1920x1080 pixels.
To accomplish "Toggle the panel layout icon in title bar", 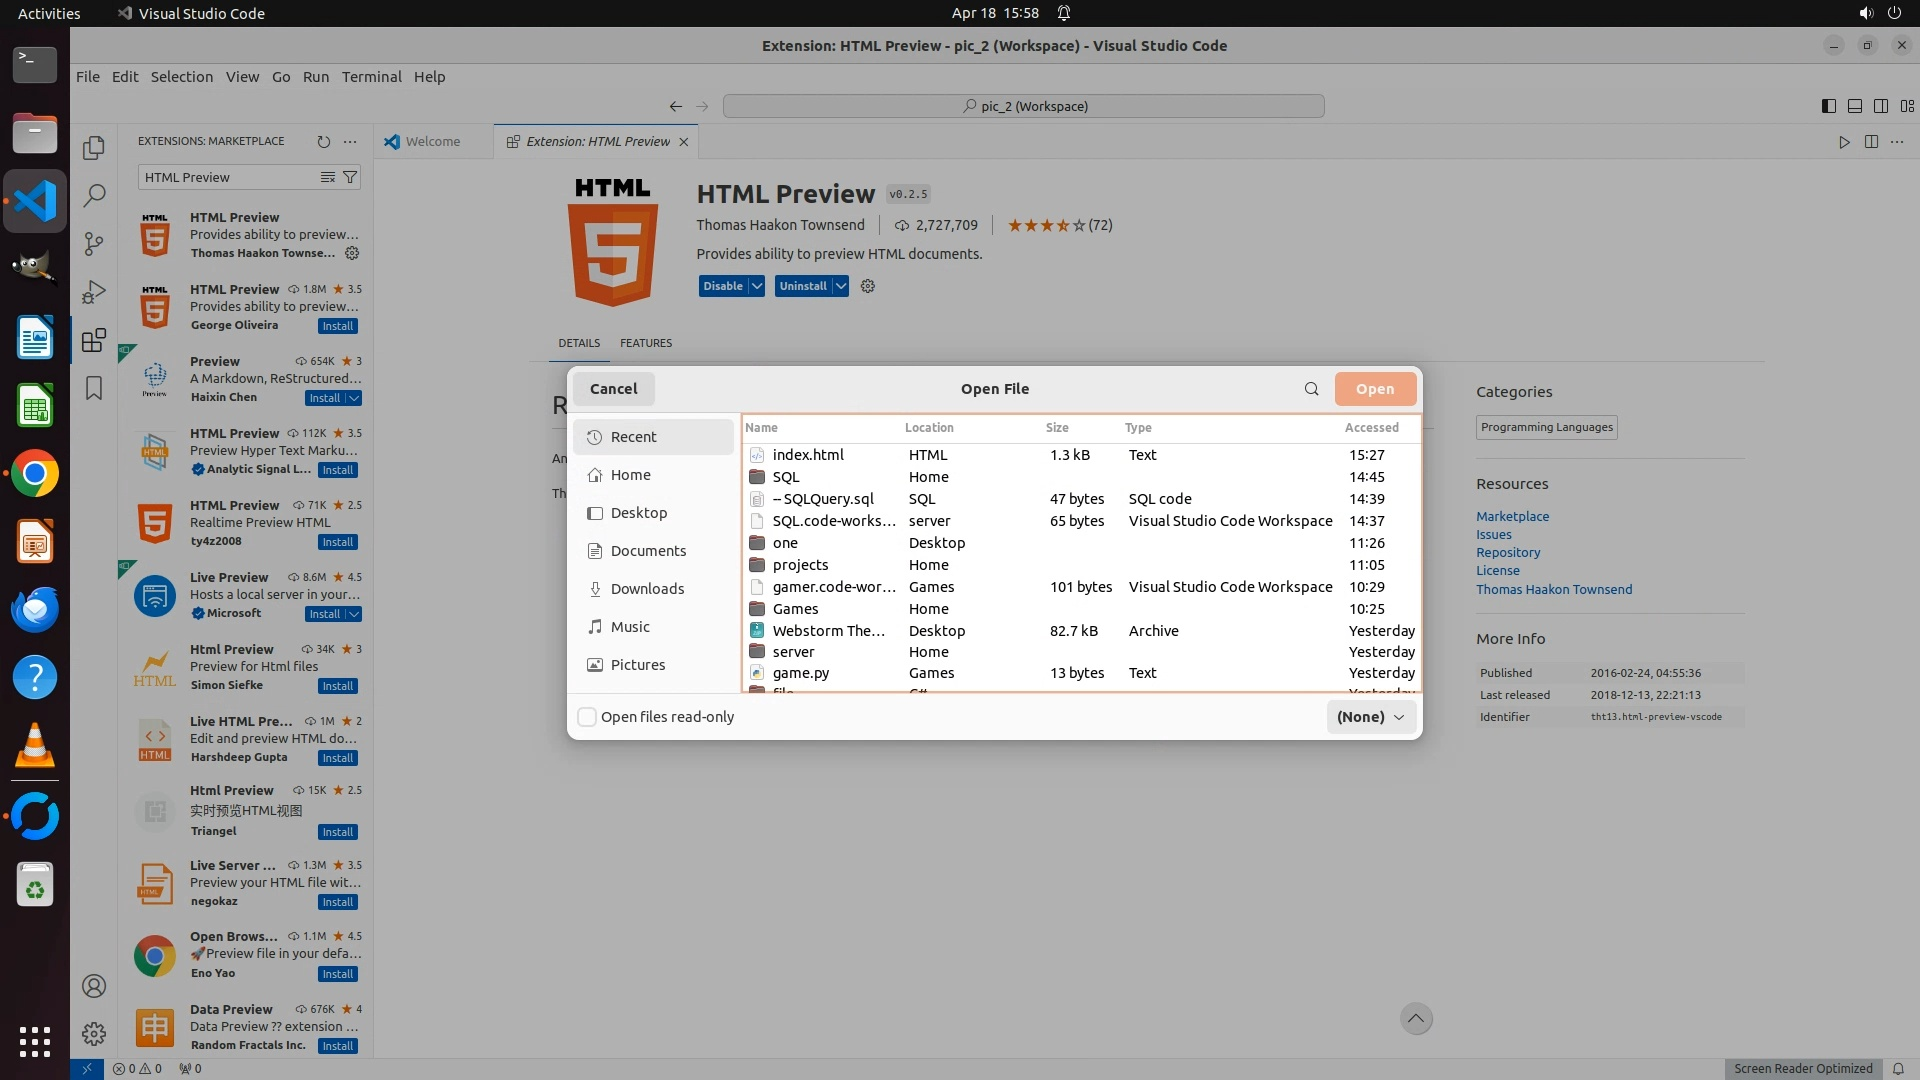I will pyautogui.click(x=1854, y=106).
